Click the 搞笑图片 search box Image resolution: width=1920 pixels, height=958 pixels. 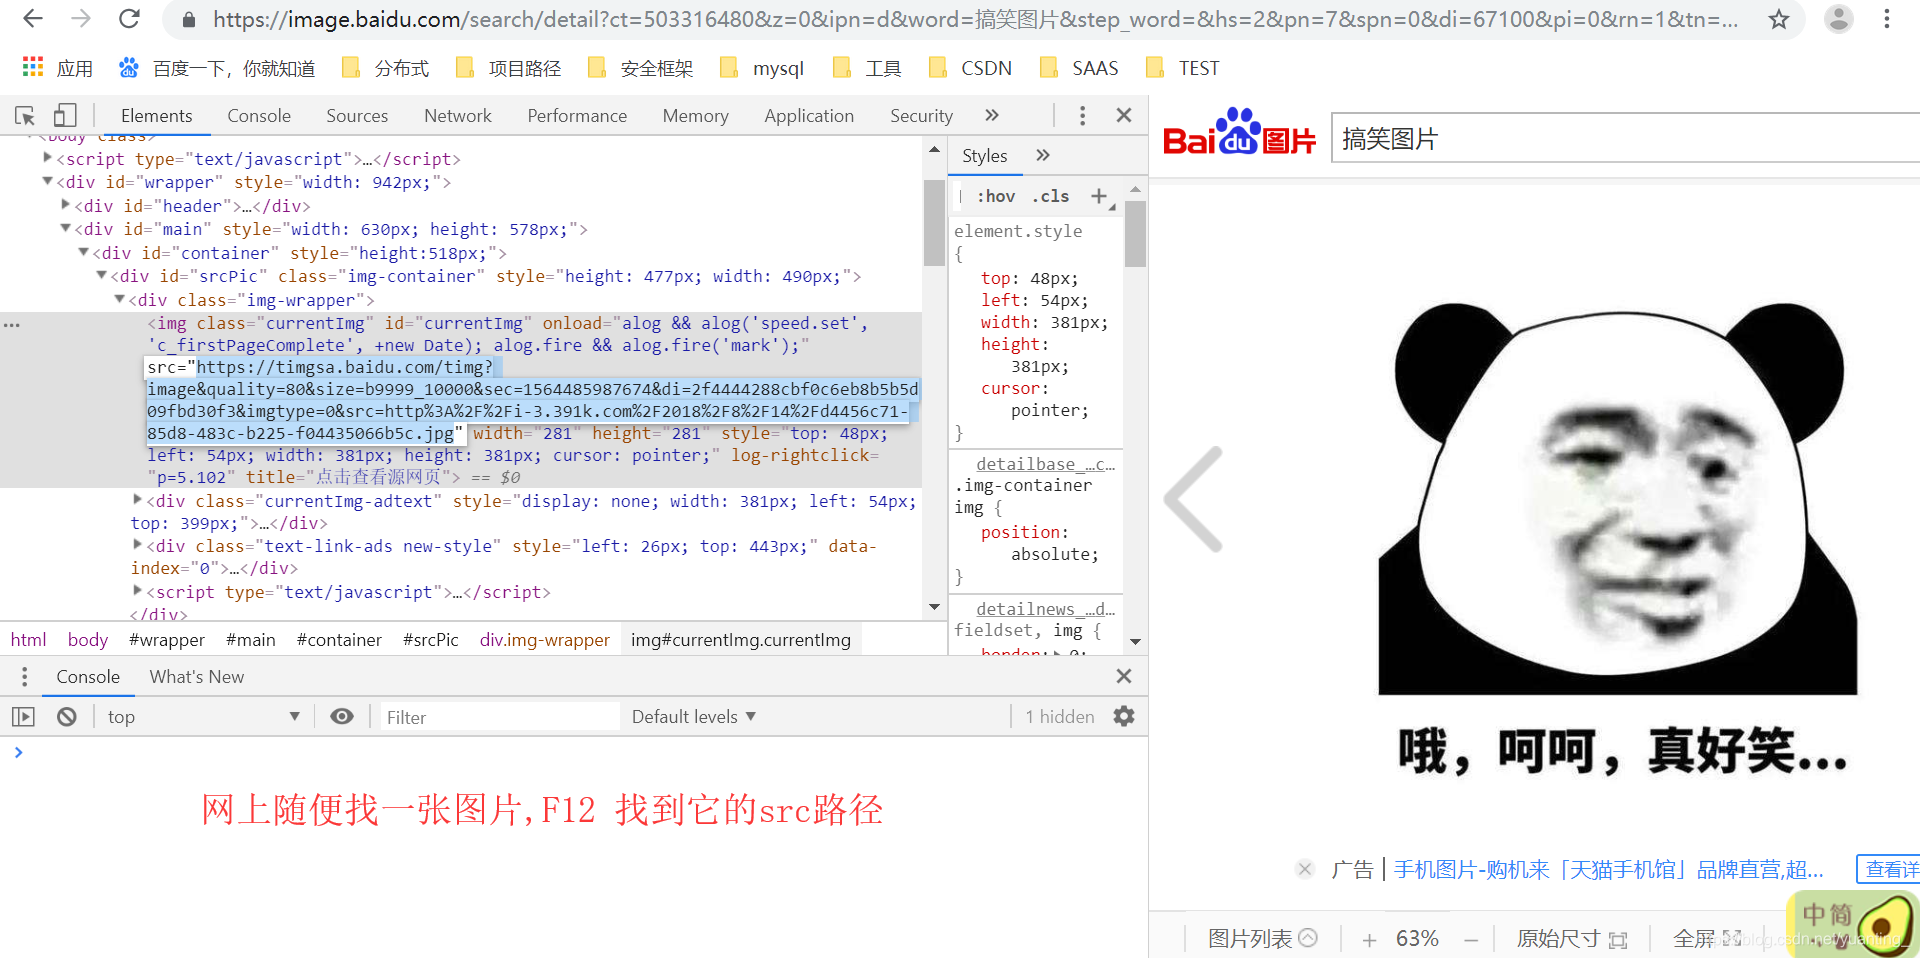pyautogui.click(x=1625, y=138)
